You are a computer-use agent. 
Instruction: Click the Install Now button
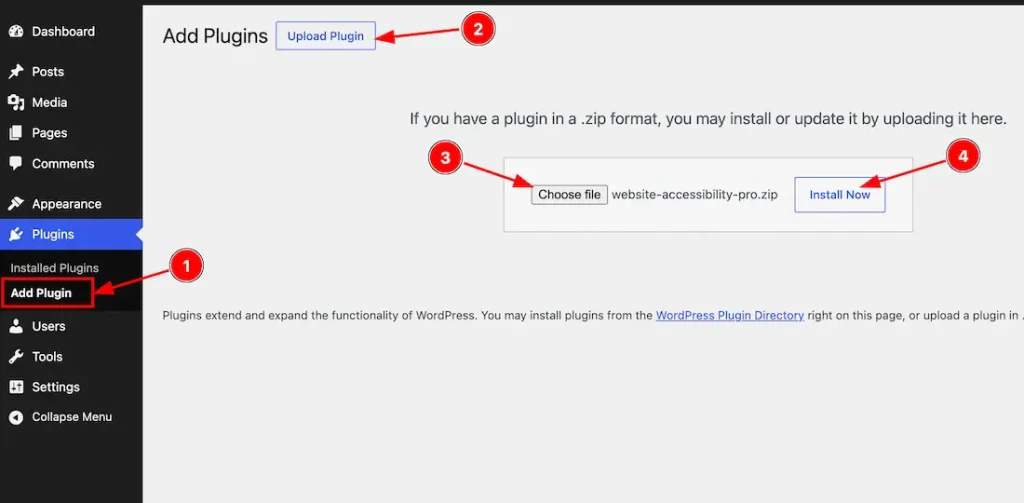840,195
